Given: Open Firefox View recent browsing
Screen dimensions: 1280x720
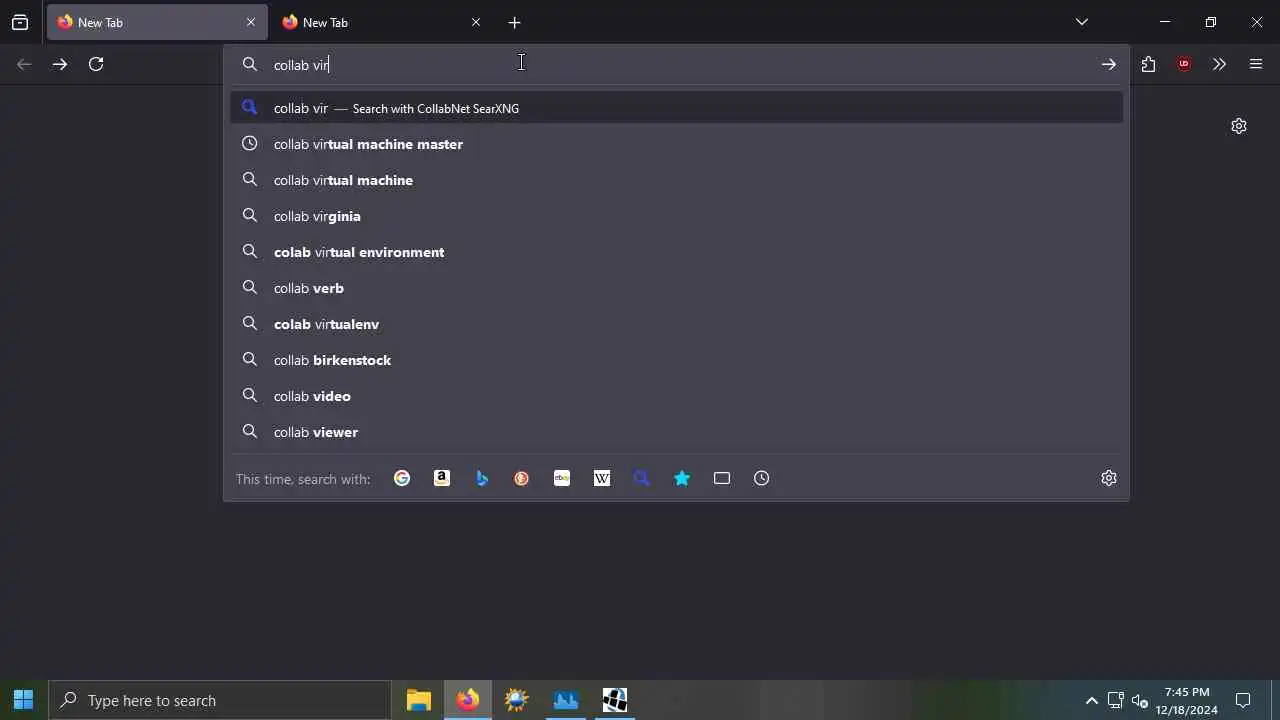Looking at the screenshot, I should [x=20, y=22].
